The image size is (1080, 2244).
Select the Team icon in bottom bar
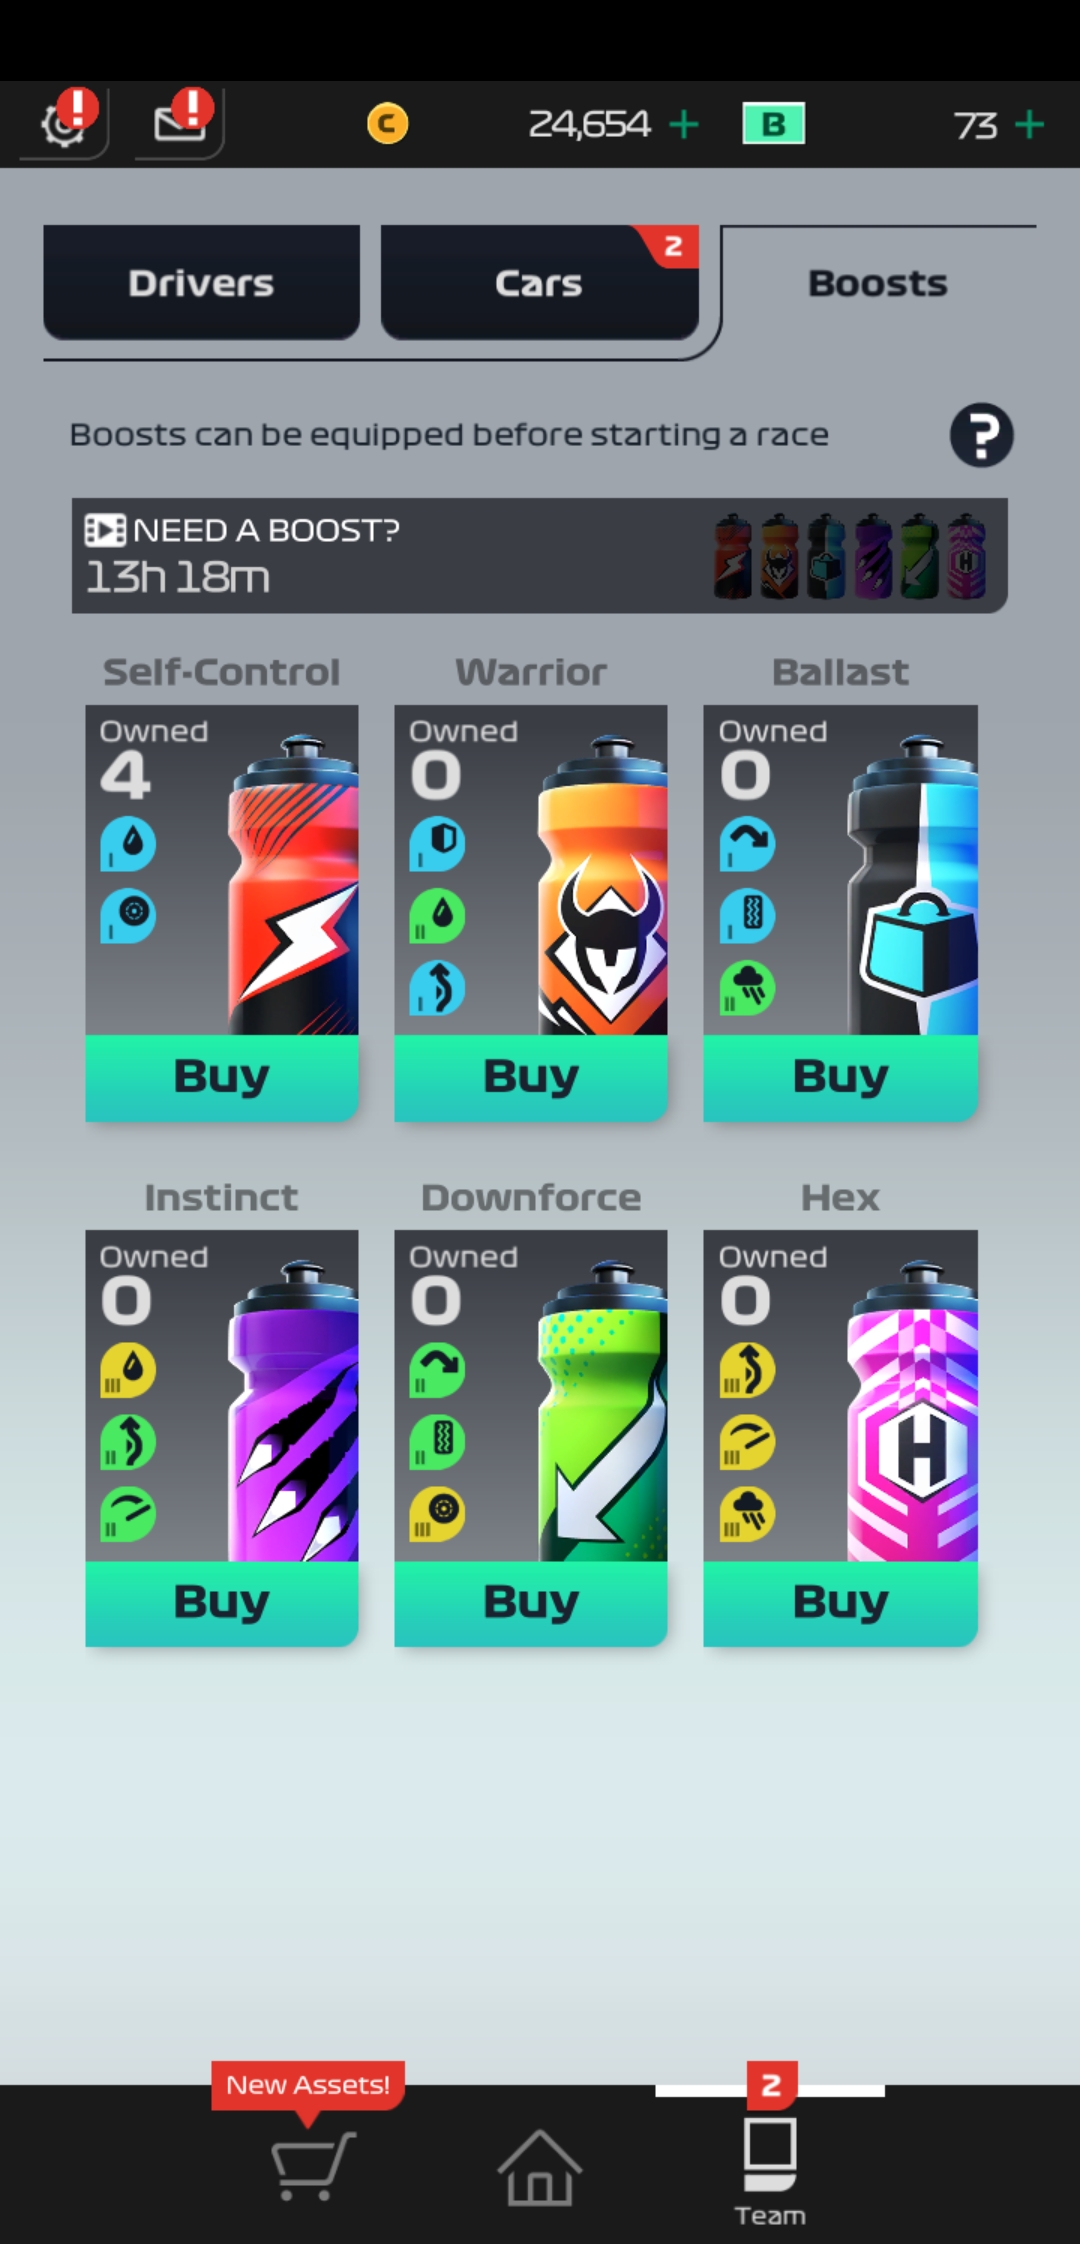770,2170
